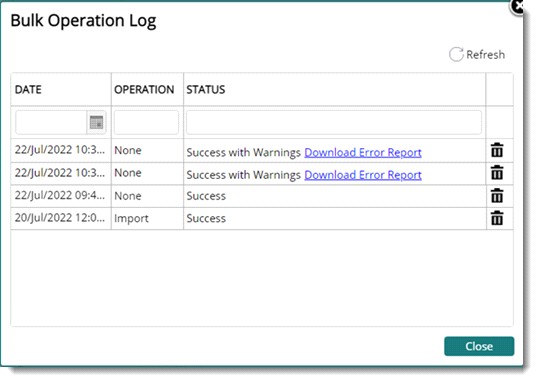Select the Success status of Import row

(x=206, y=218)
